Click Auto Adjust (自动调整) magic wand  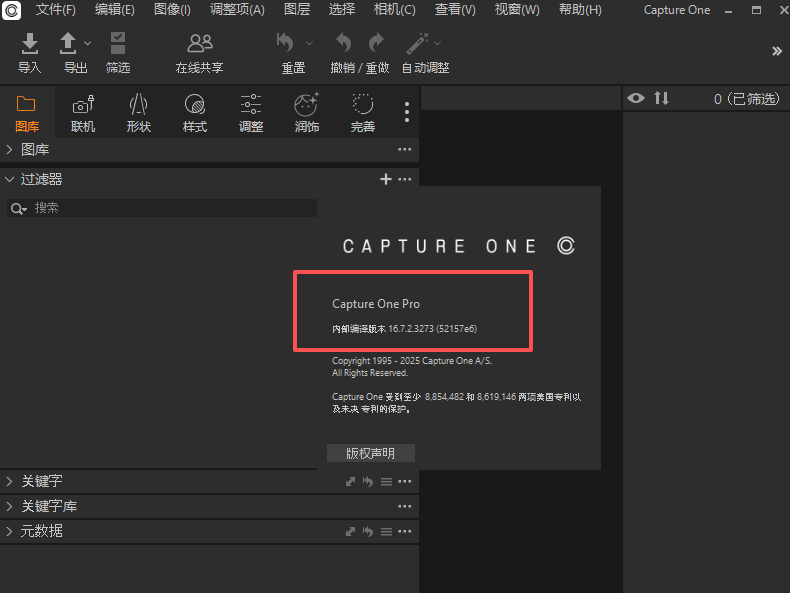(418, 43)
